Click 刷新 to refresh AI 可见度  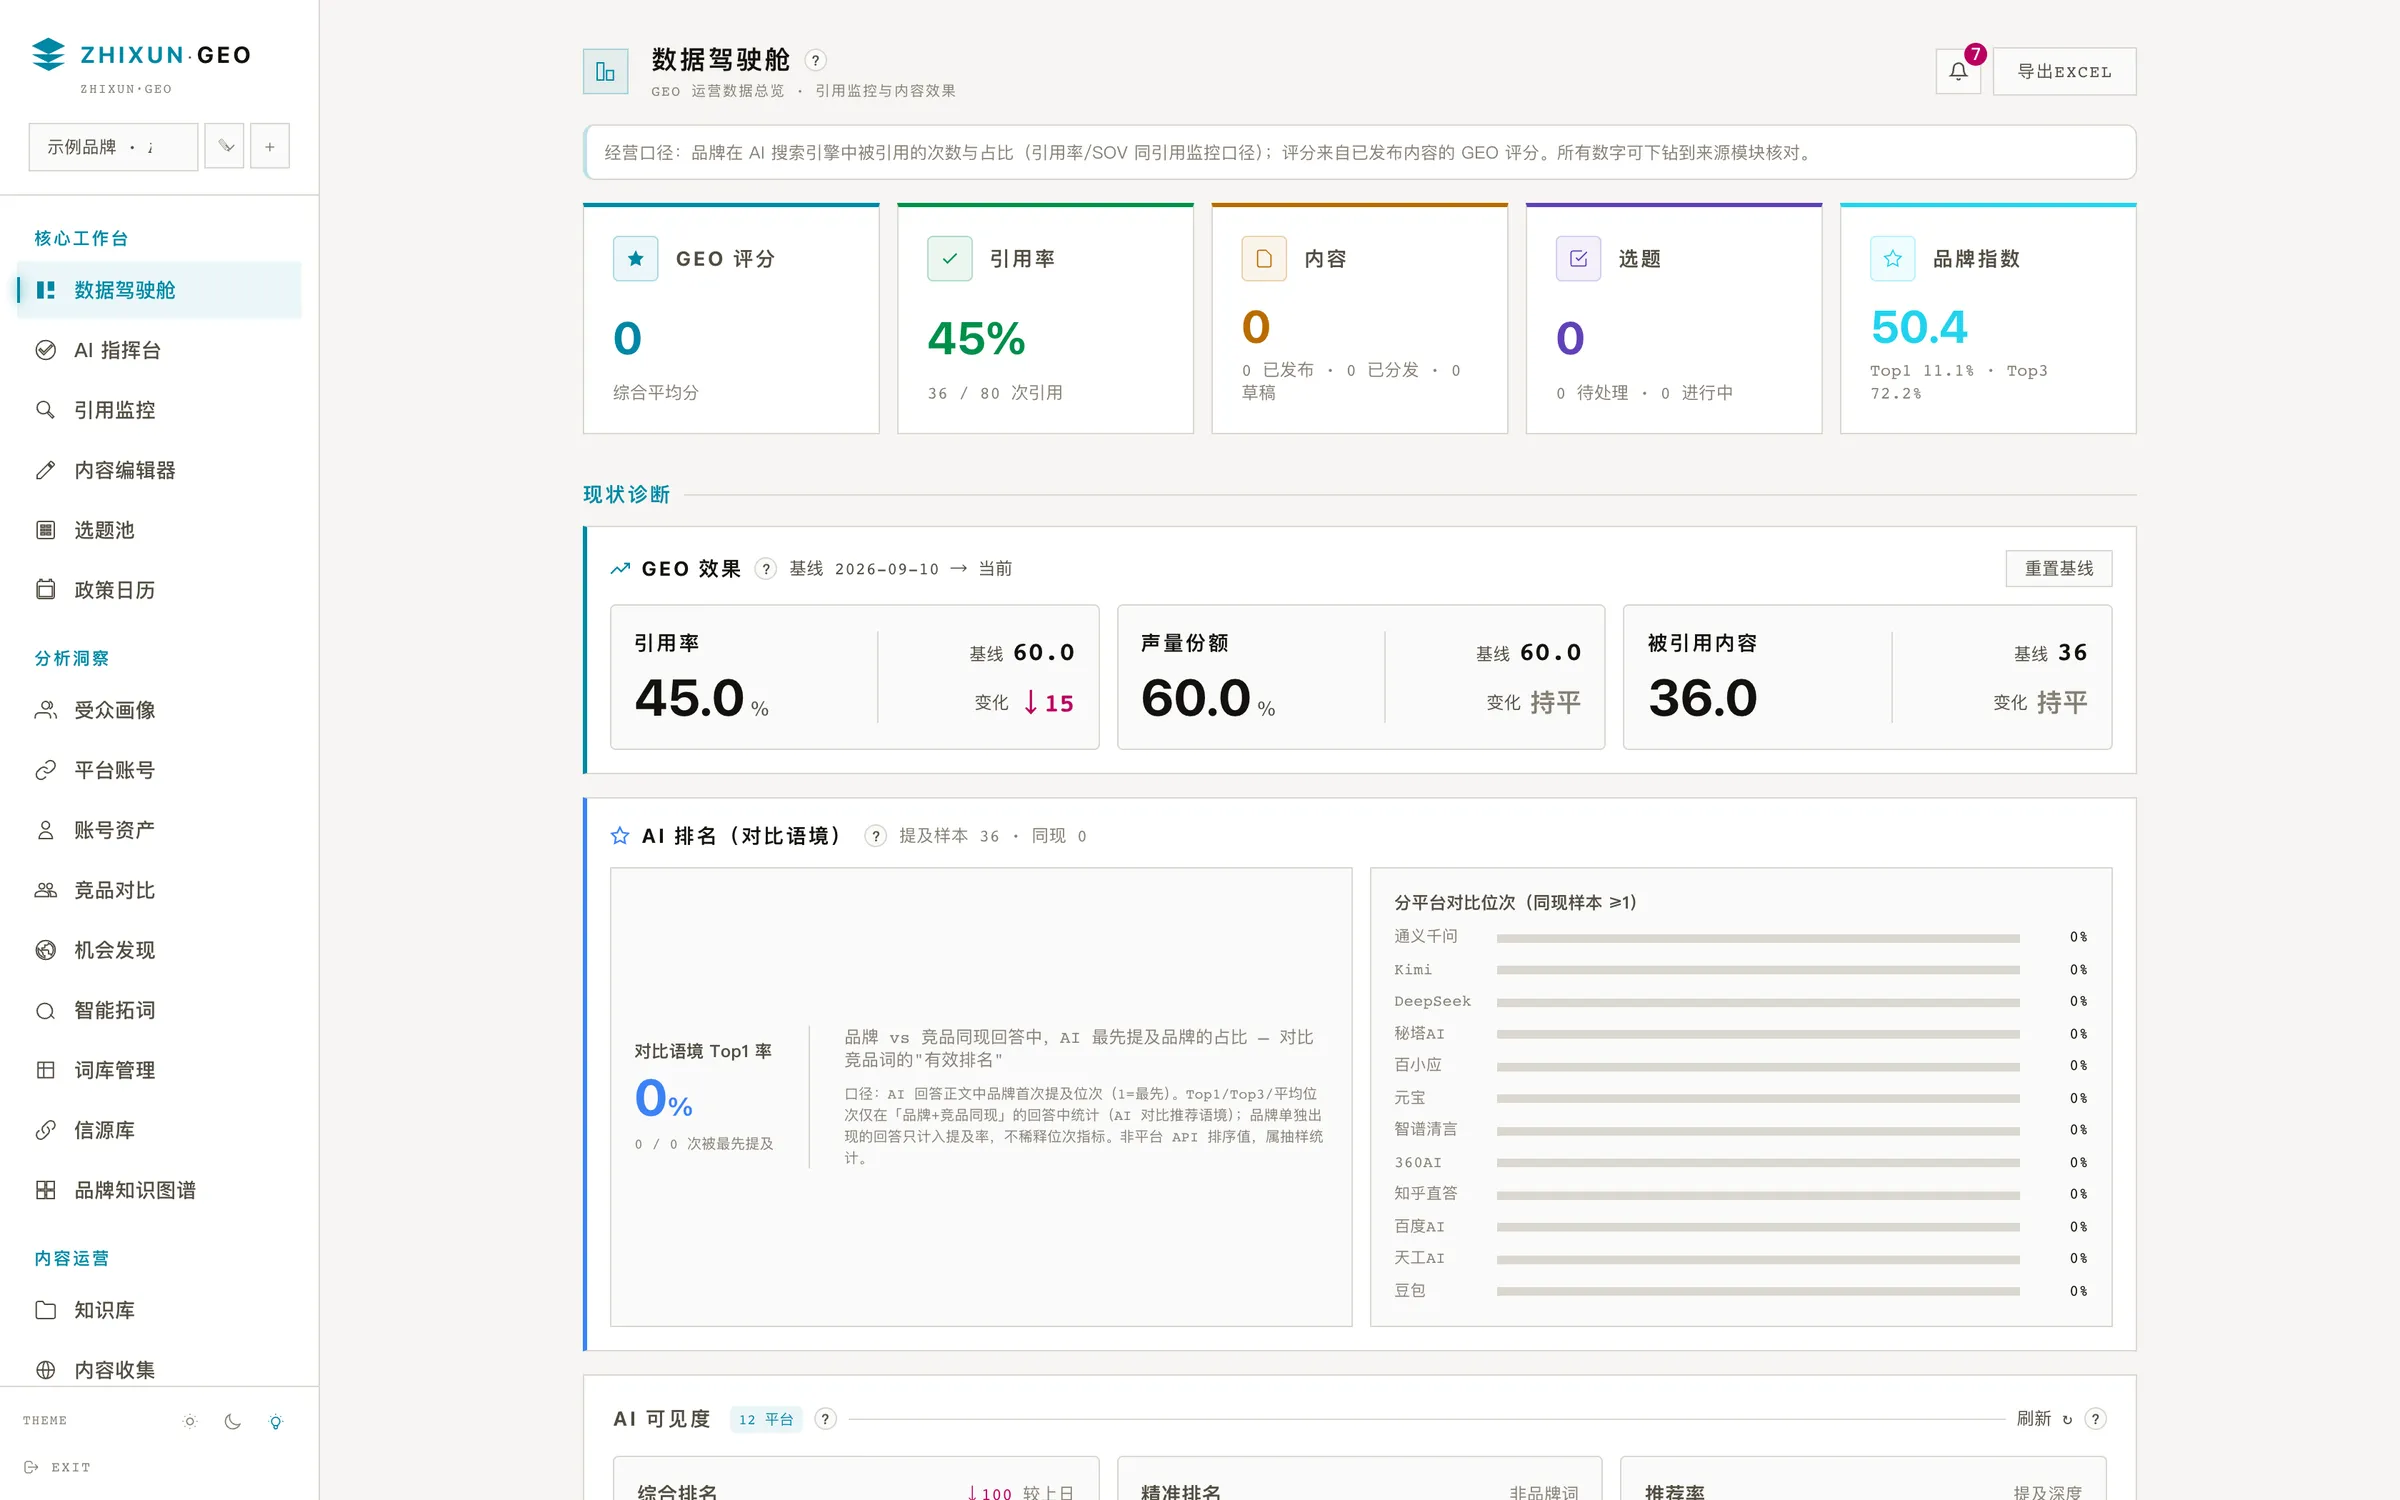click(2044, 1419)
